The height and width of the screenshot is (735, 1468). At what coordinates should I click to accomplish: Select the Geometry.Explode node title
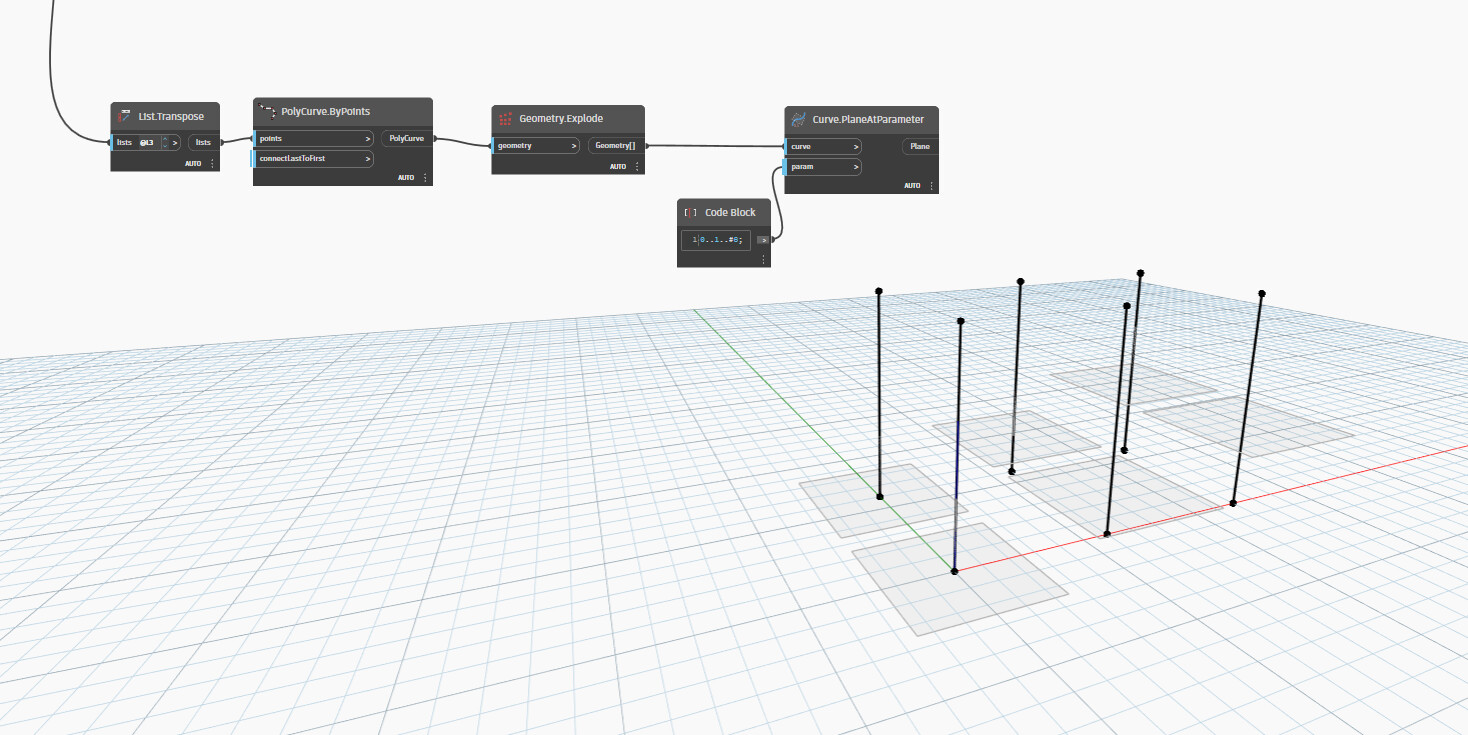pos(561,119)
